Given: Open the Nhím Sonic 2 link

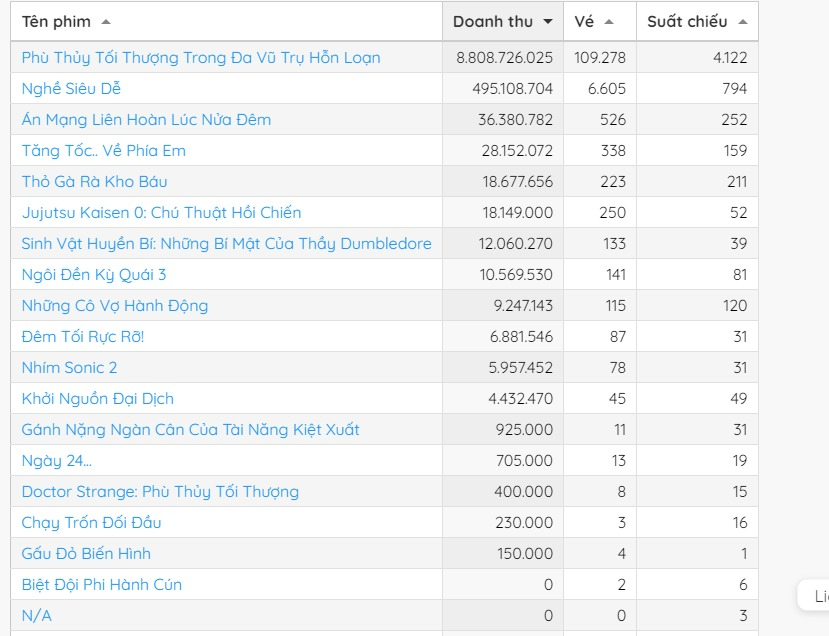Looking at the screenshot, I should (x=69, y=367).
